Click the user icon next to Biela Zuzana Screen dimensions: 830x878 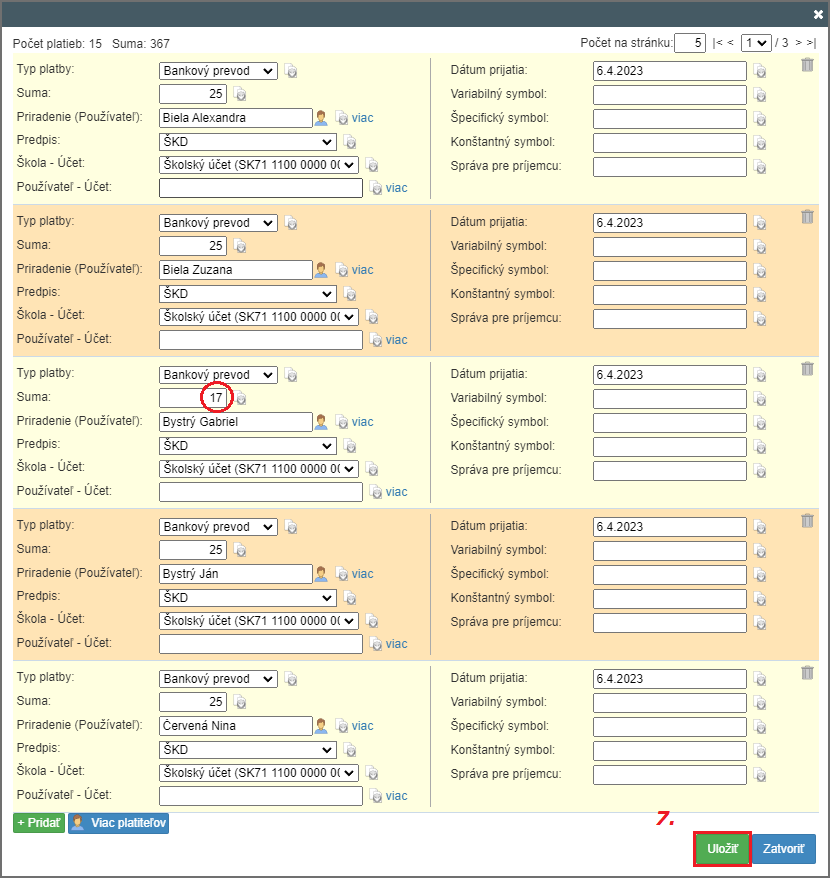(321, 270)
